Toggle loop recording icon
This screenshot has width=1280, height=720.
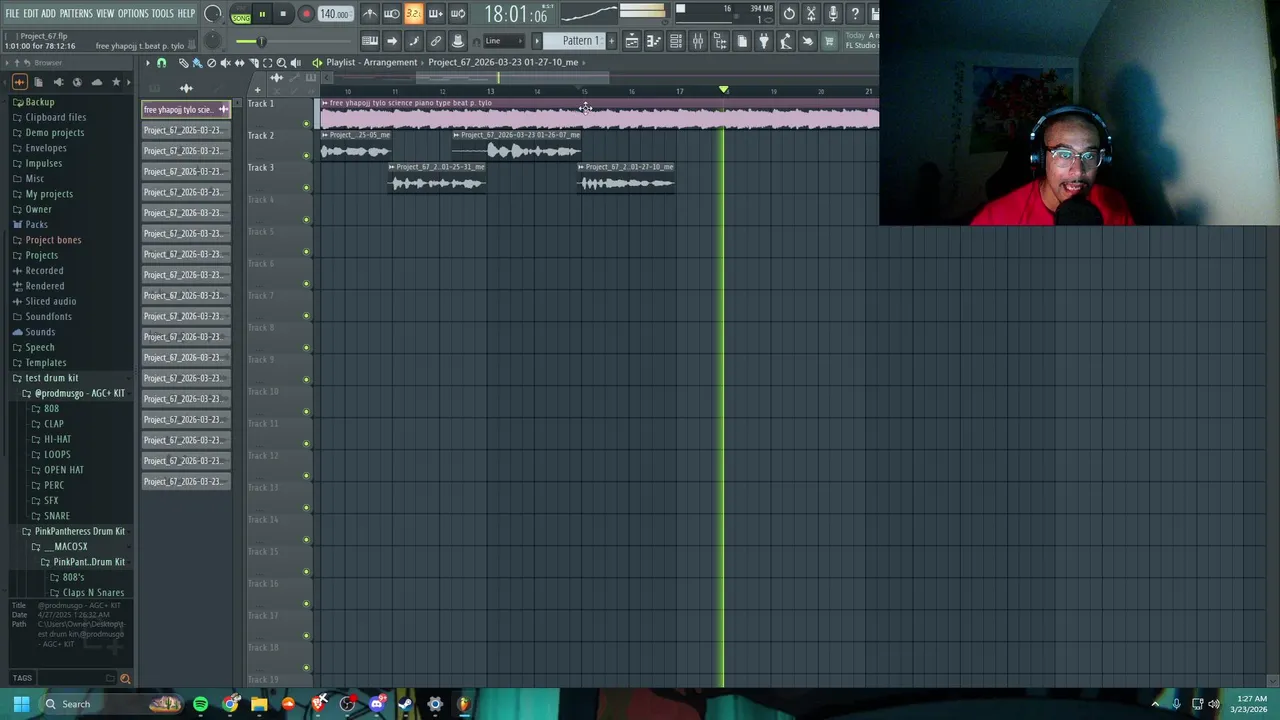point(457,14)
